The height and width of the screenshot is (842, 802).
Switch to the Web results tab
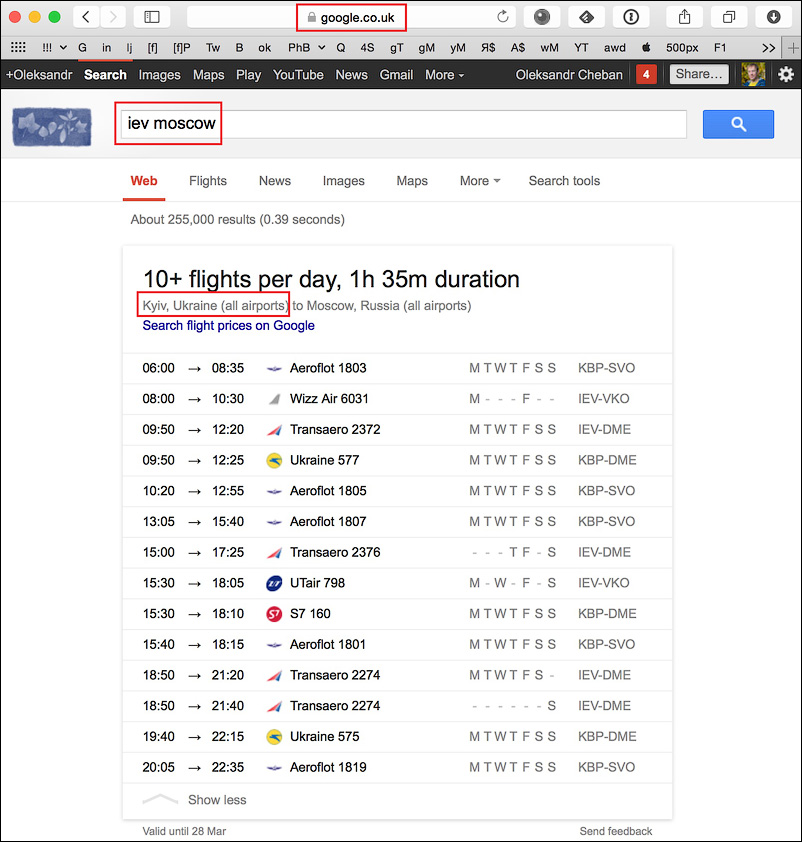point(144,181)
